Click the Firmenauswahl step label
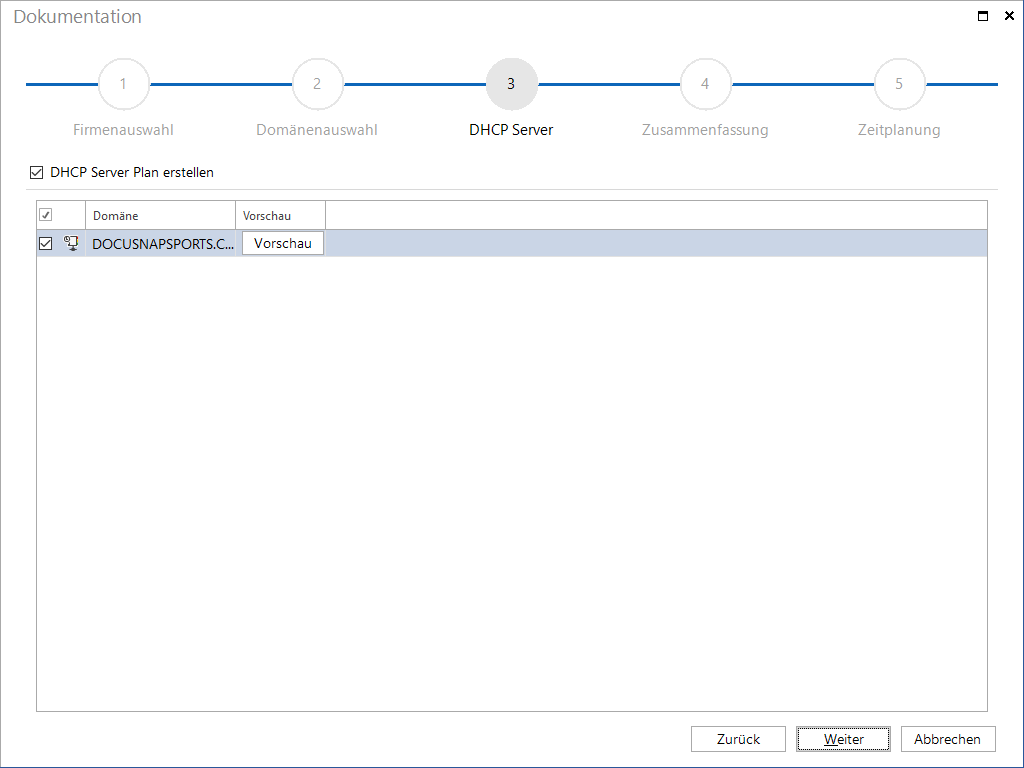 (x=123, y=130)
